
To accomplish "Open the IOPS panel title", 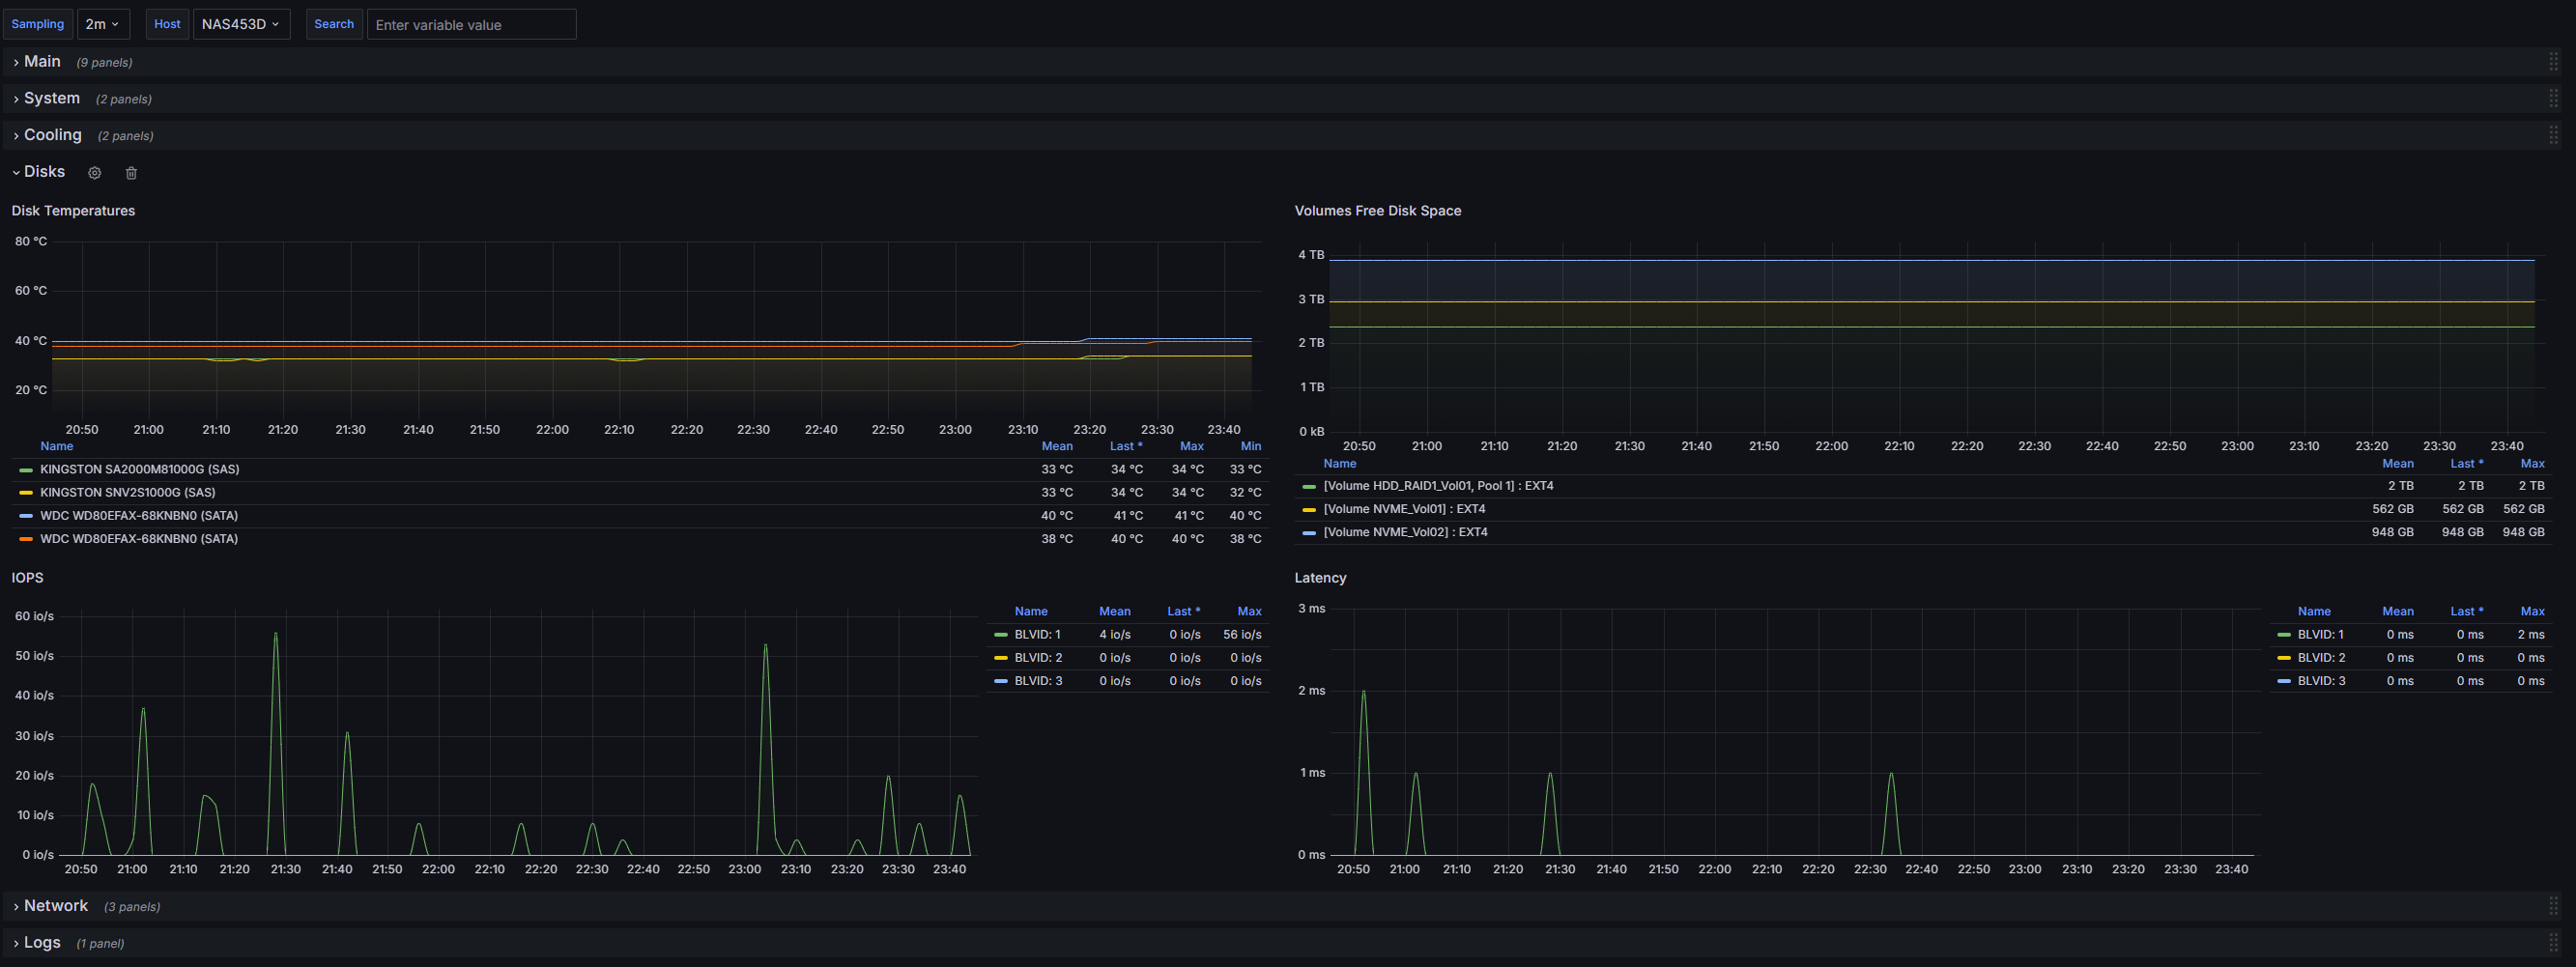I will [x=27, y=578].
